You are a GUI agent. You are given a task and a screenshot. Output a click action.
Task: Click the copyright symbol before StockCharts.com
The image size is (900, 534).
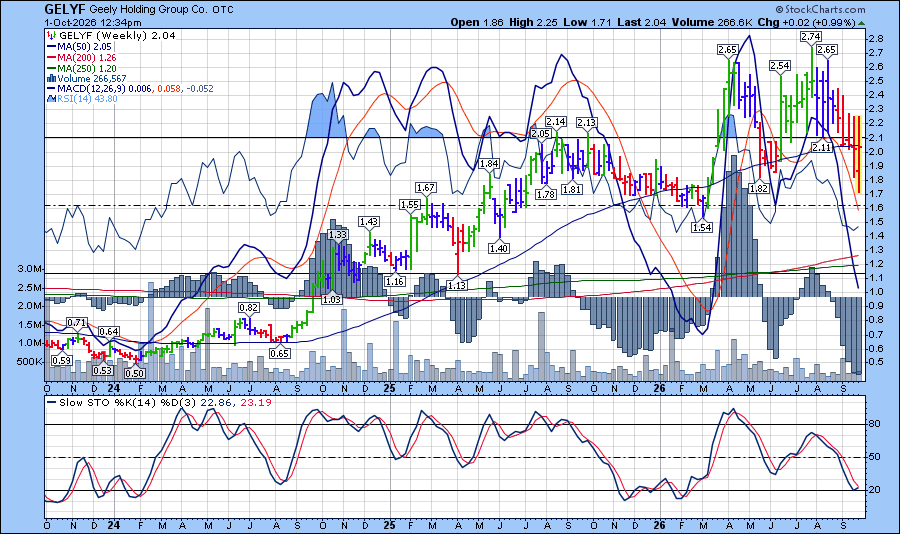click(779, 9)
